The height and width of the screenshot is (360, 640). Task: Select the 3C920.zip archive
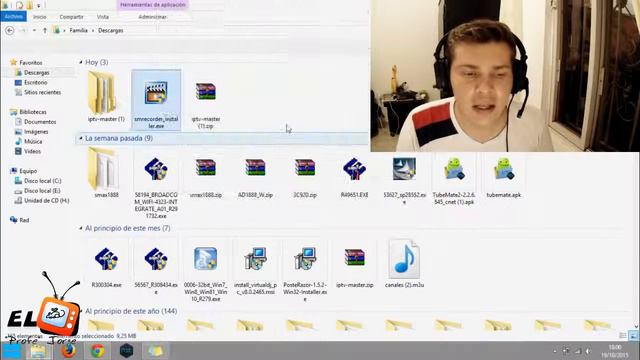tap(305, 178)
